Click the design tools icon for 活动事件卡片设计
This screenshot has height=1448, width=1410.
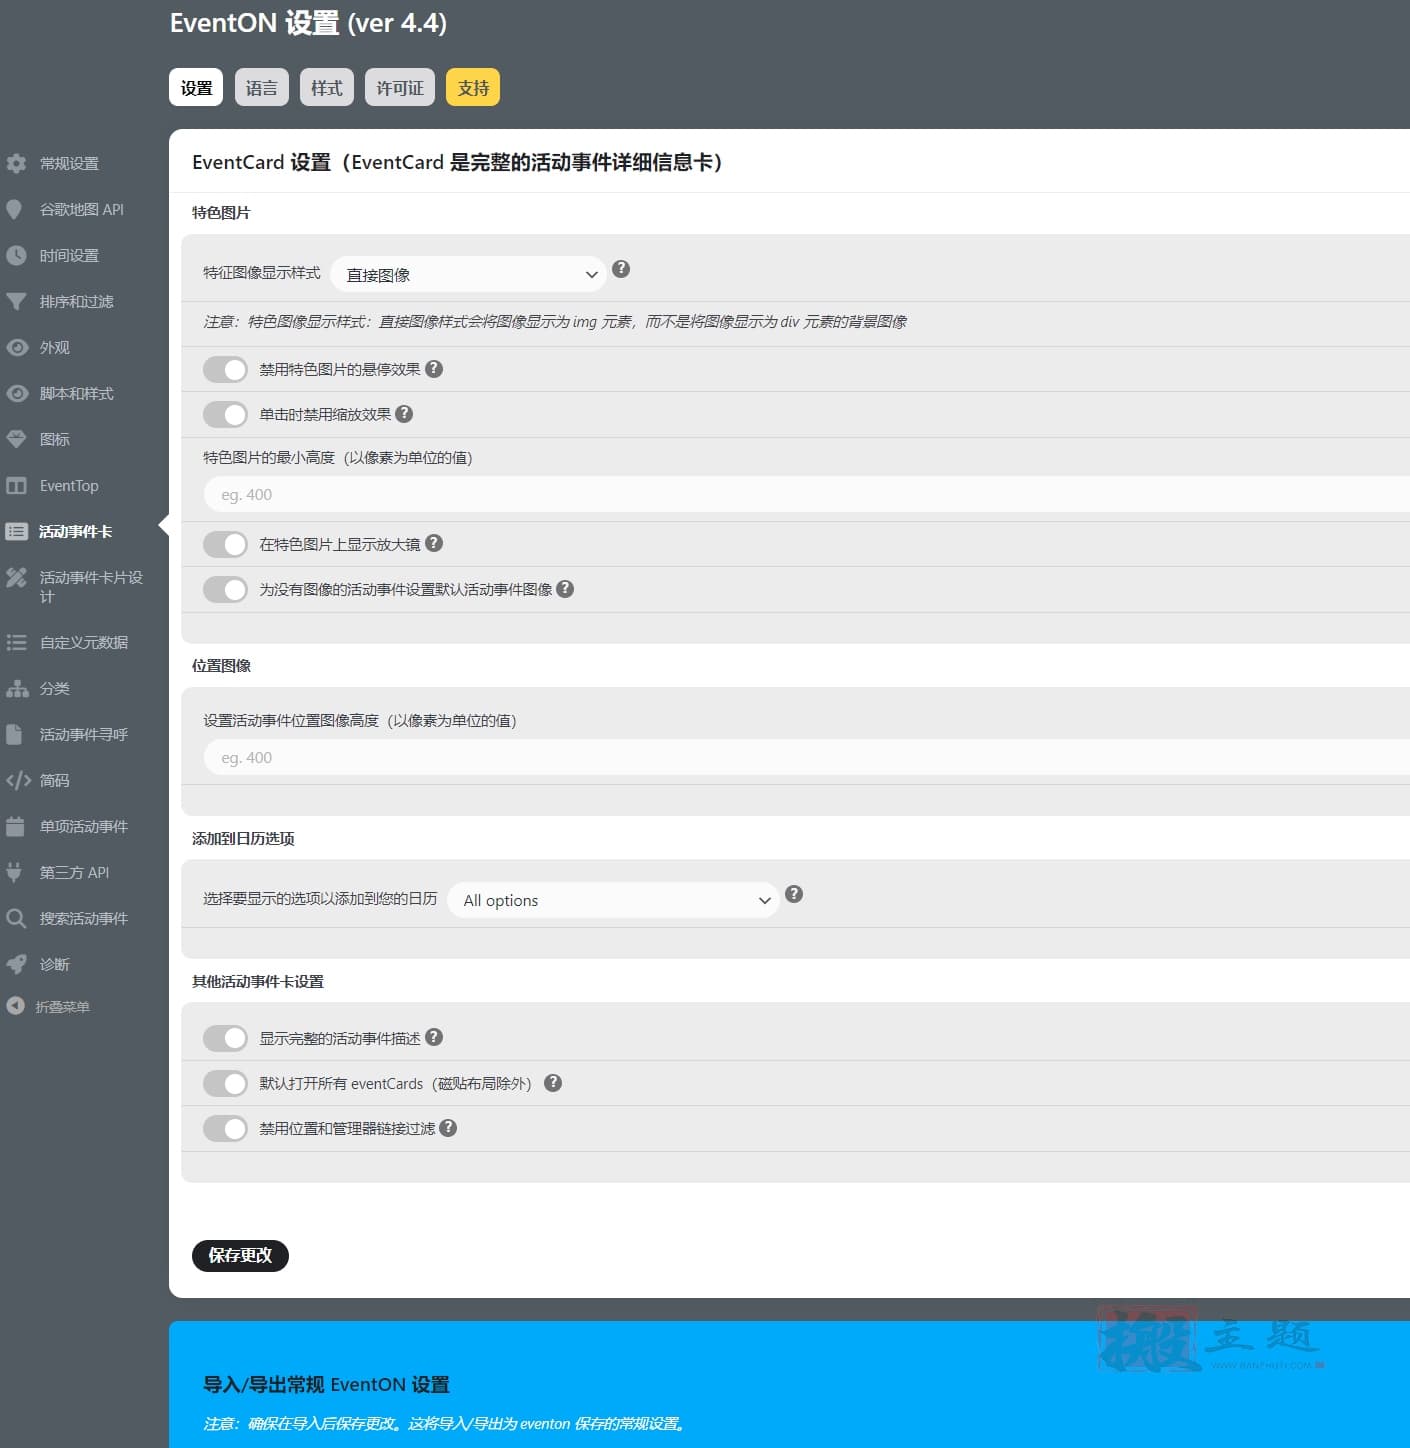(x=16, y=577)
